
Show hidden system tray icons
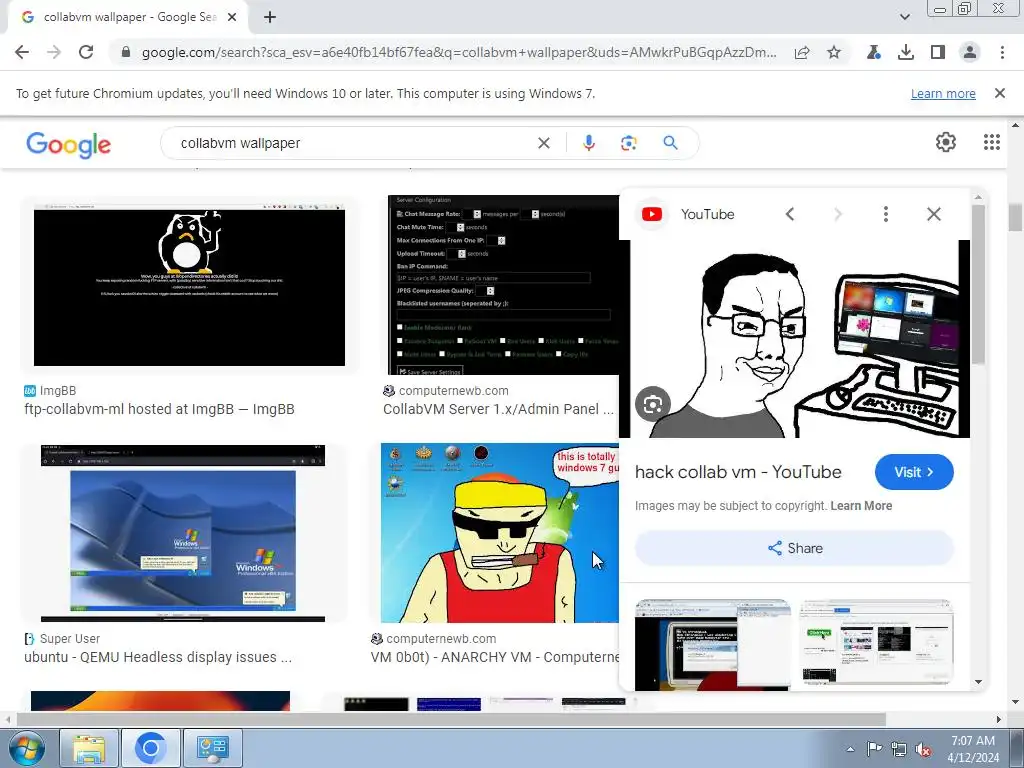point(850,749)
